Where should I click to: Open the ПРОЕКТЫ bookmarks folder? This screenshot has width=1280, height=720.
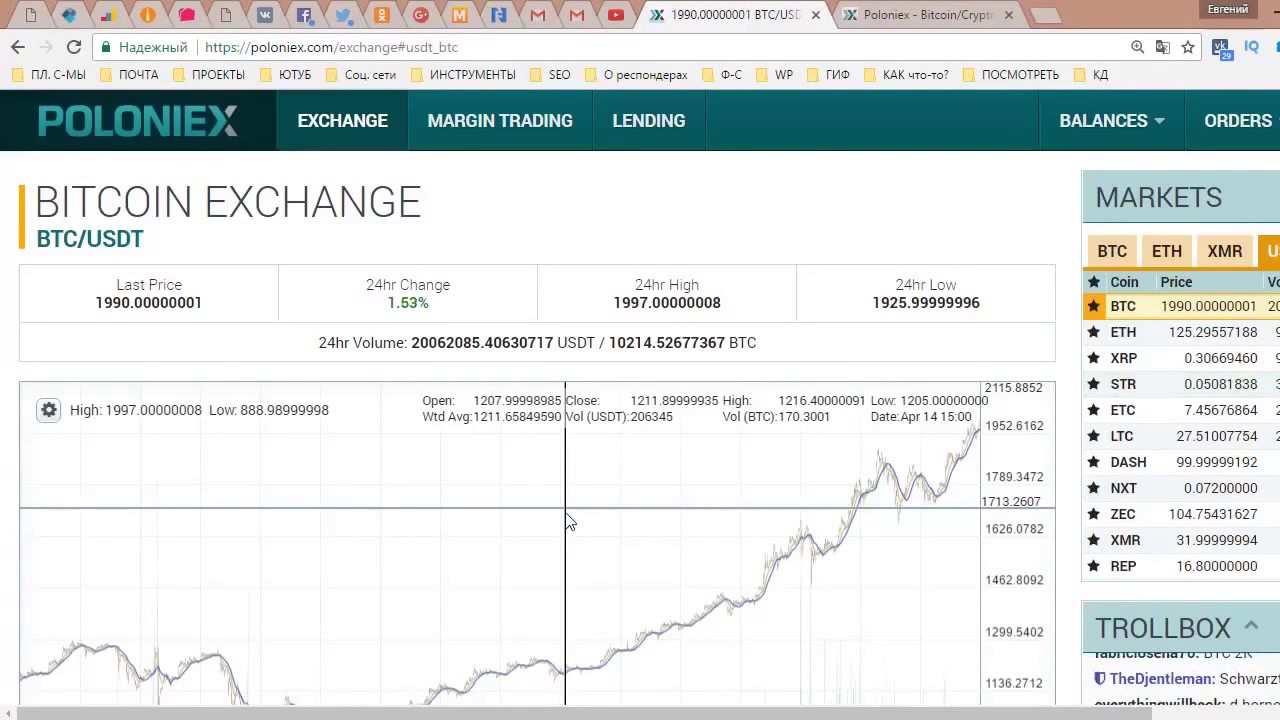click(x=209, y=75)
